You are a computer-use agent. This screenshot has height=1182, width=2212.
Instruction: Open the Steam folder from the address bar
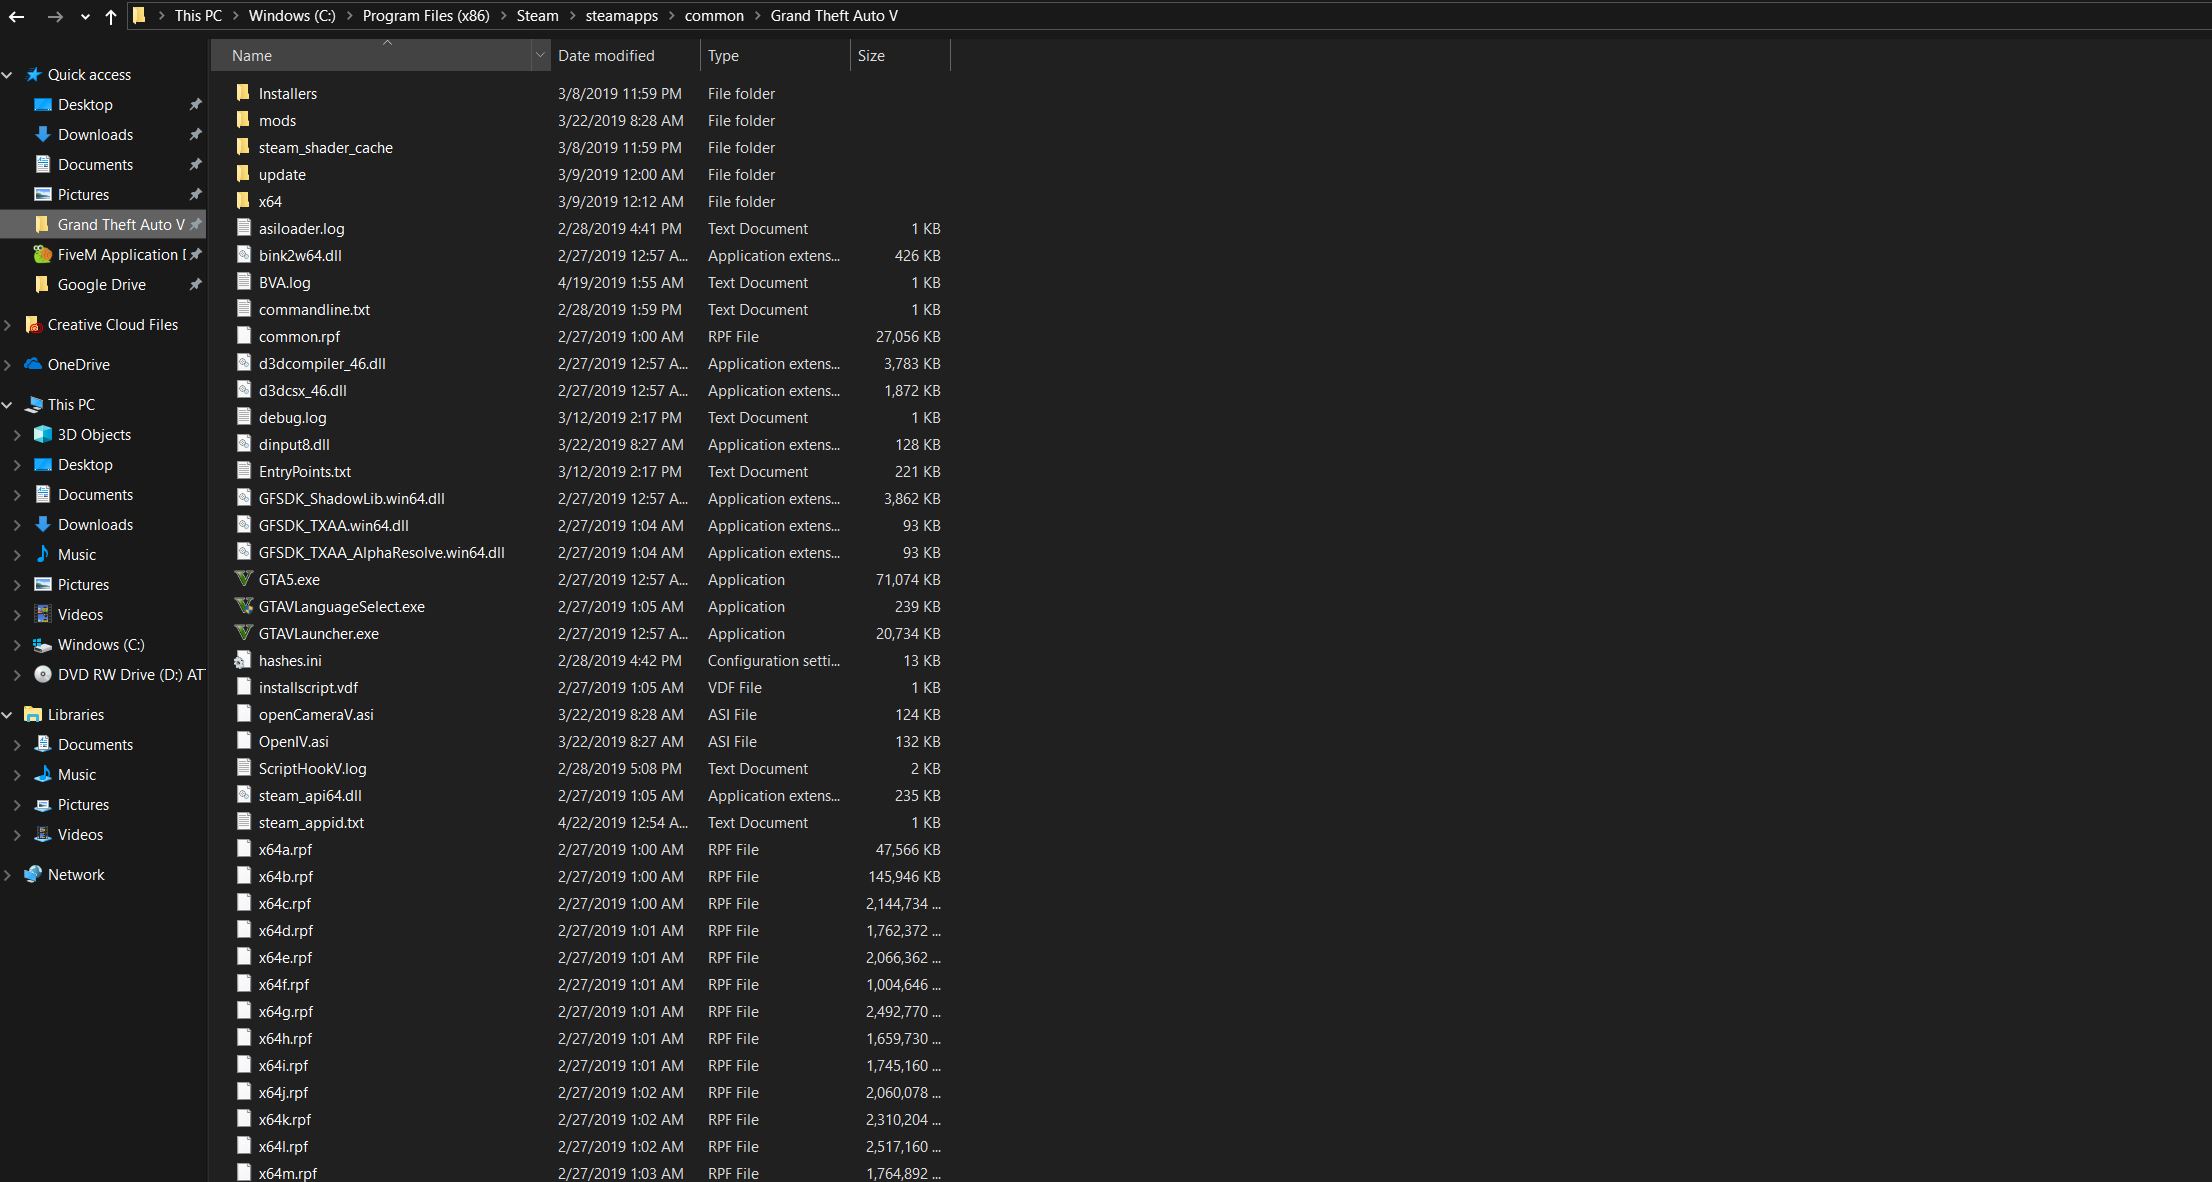[x=536, y=16]
